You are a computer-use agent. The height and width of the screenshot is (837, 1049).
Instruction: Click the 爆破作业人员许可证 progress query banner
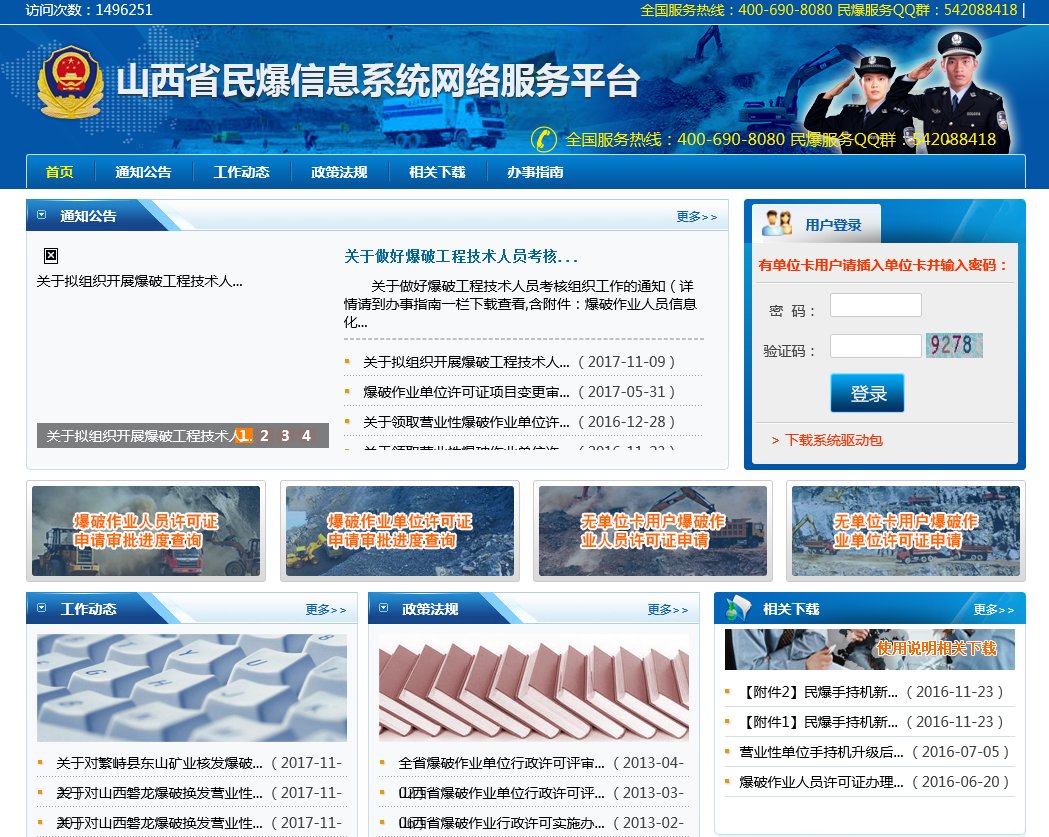pos(146,530)
